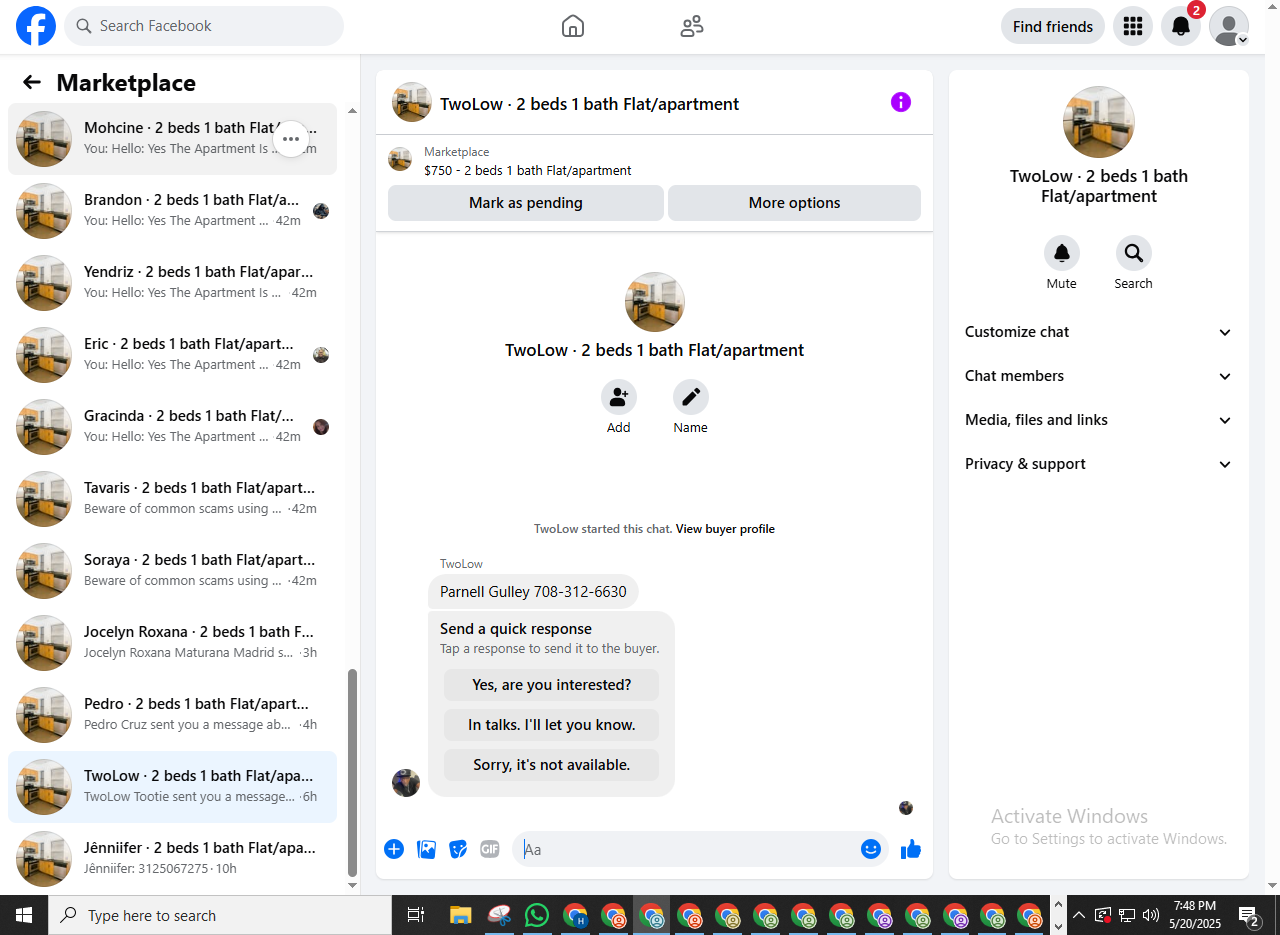Open the $750 Marketplace listing link
The width and height of the screenshot is (1280, 935).
[x=528, y=171]
